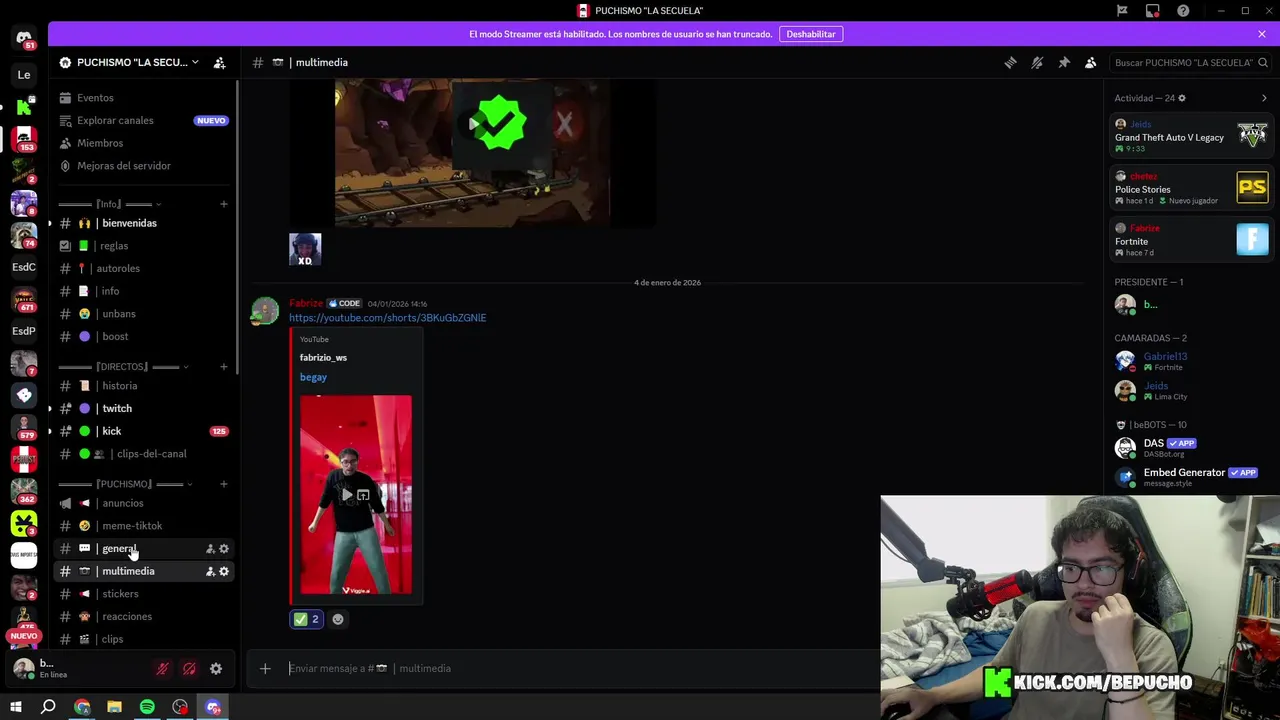Collapse the DIRECTOS category

pyautogui.click(x=123, y=367)
